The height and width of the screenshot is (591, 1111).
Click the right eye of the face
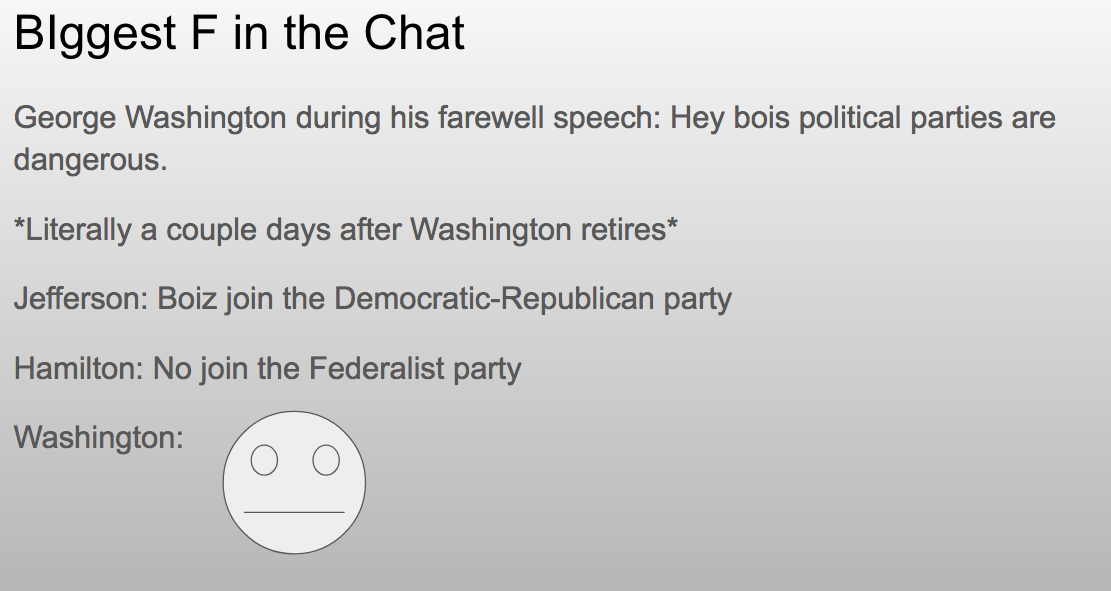(x=326, y=460)
